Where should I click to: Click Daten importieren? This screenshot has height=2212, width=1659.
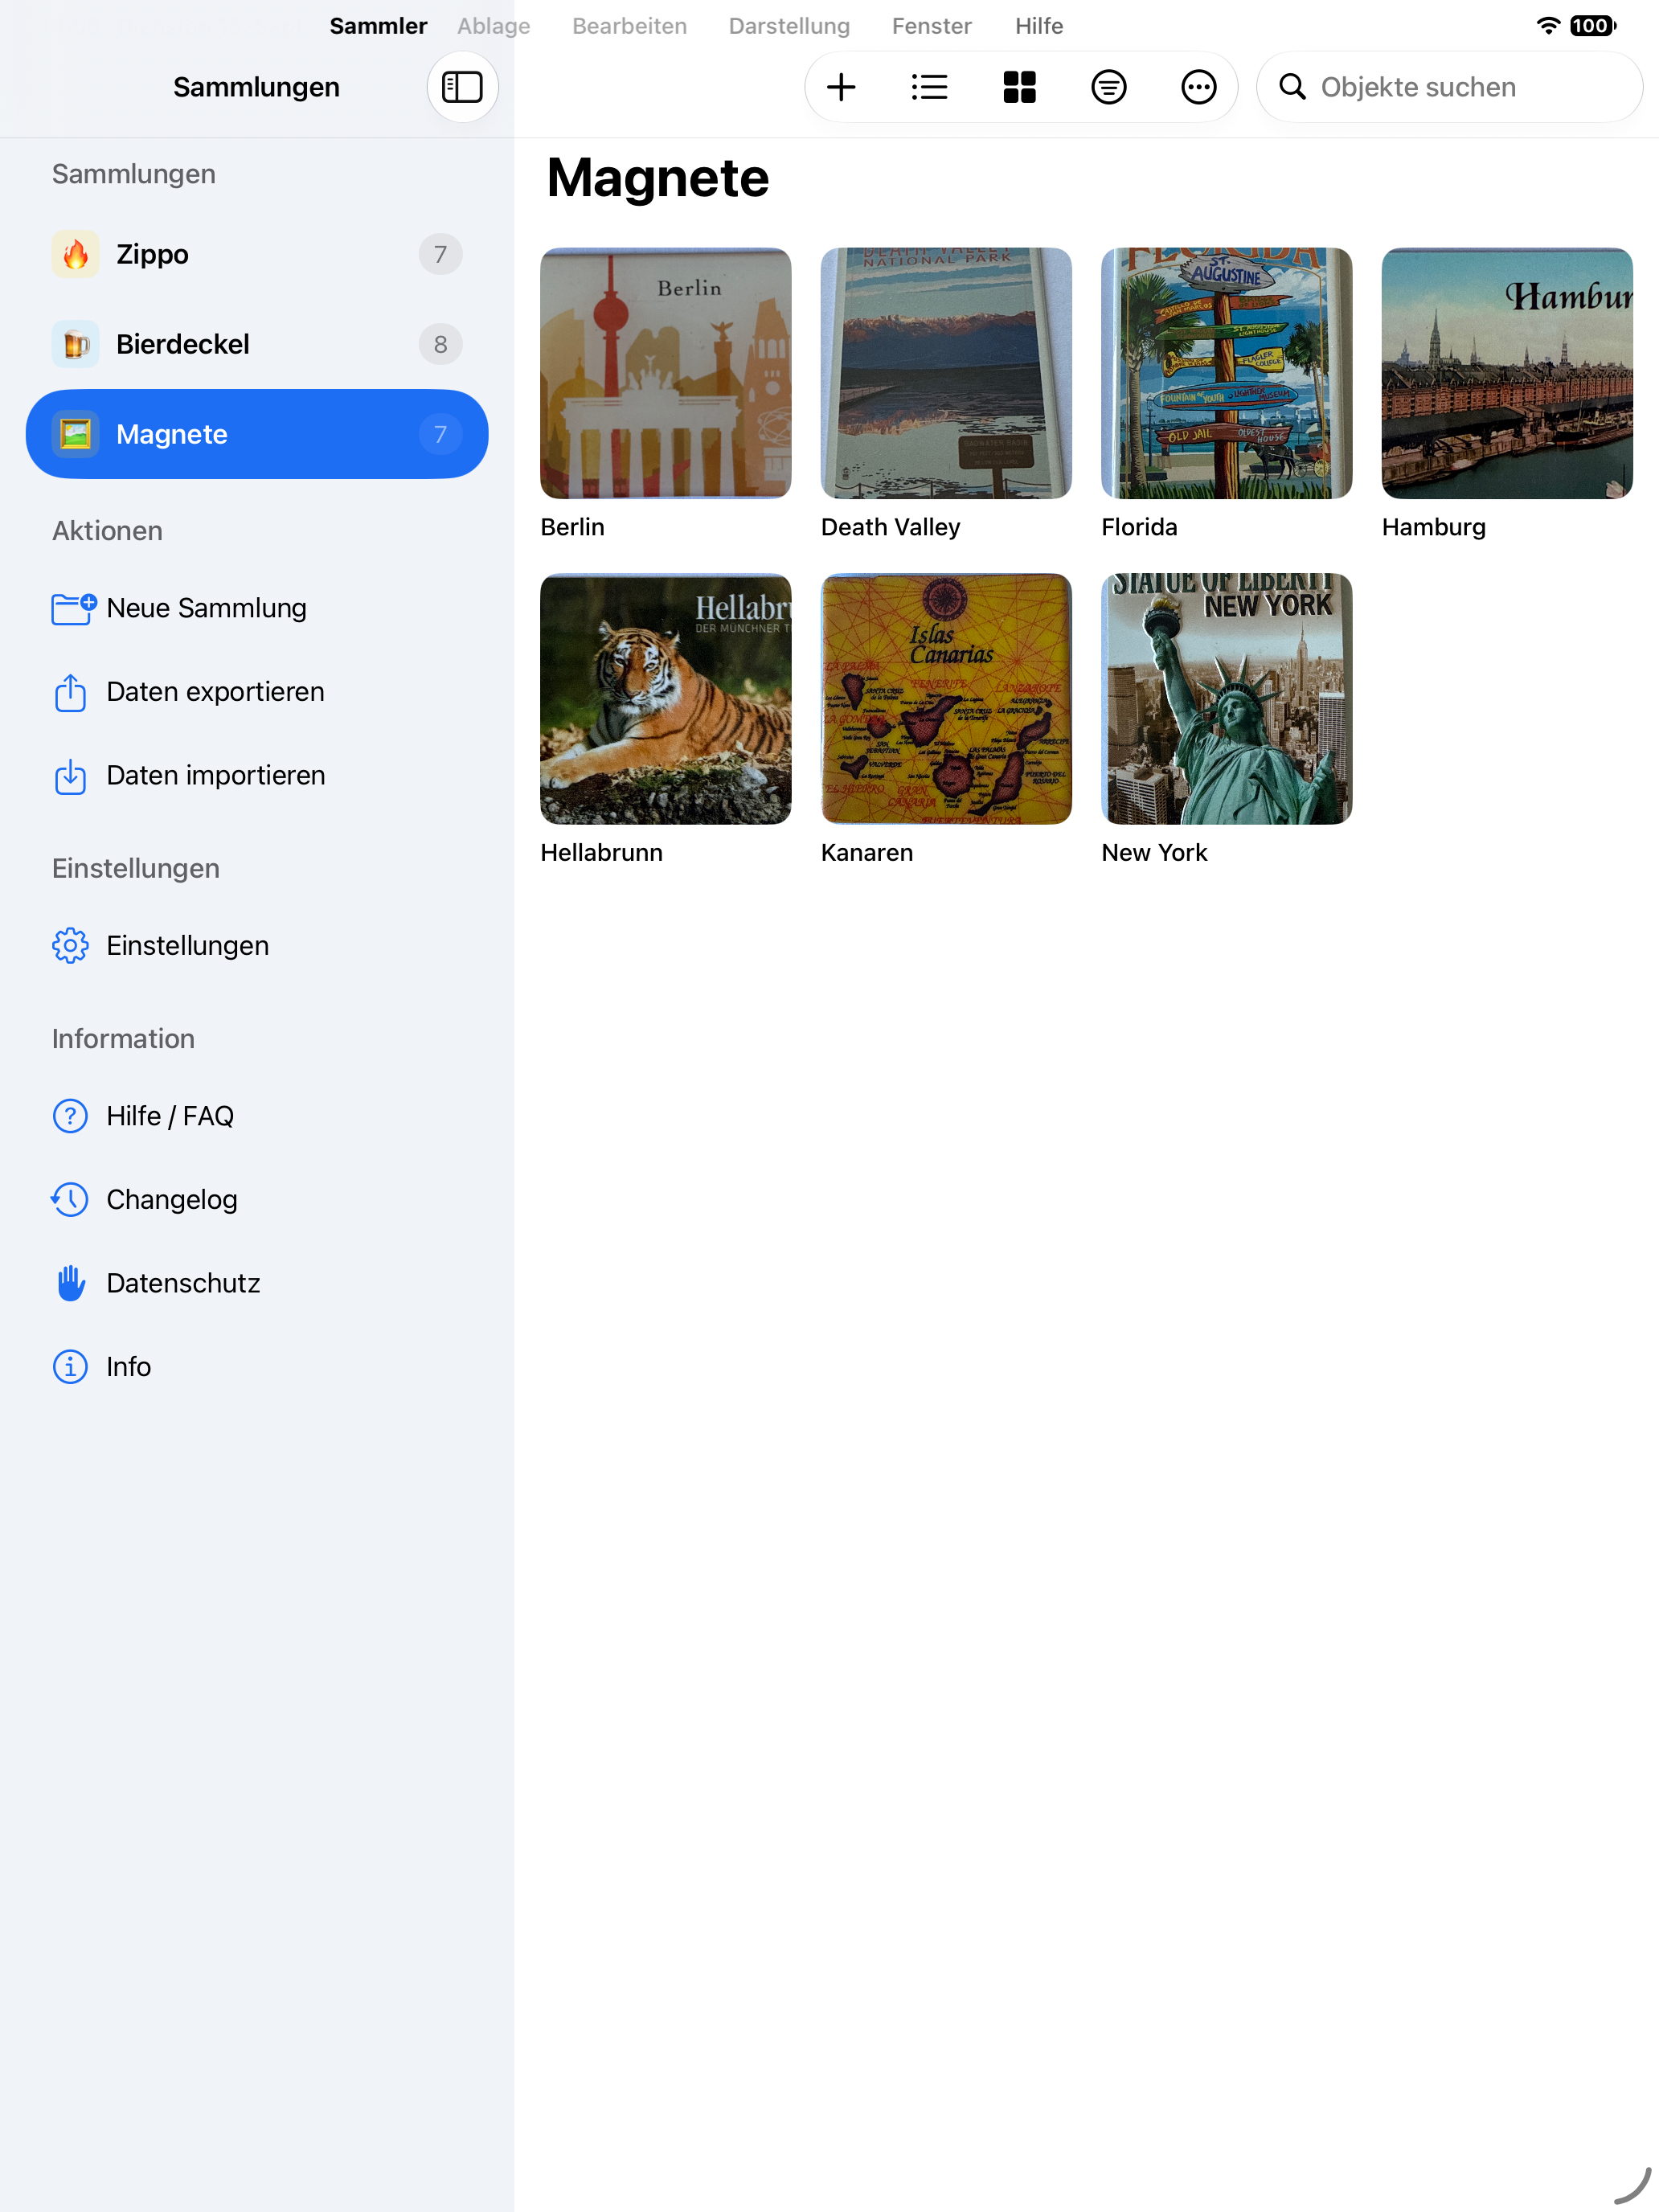pyautogui.click(x=257, y=775)
